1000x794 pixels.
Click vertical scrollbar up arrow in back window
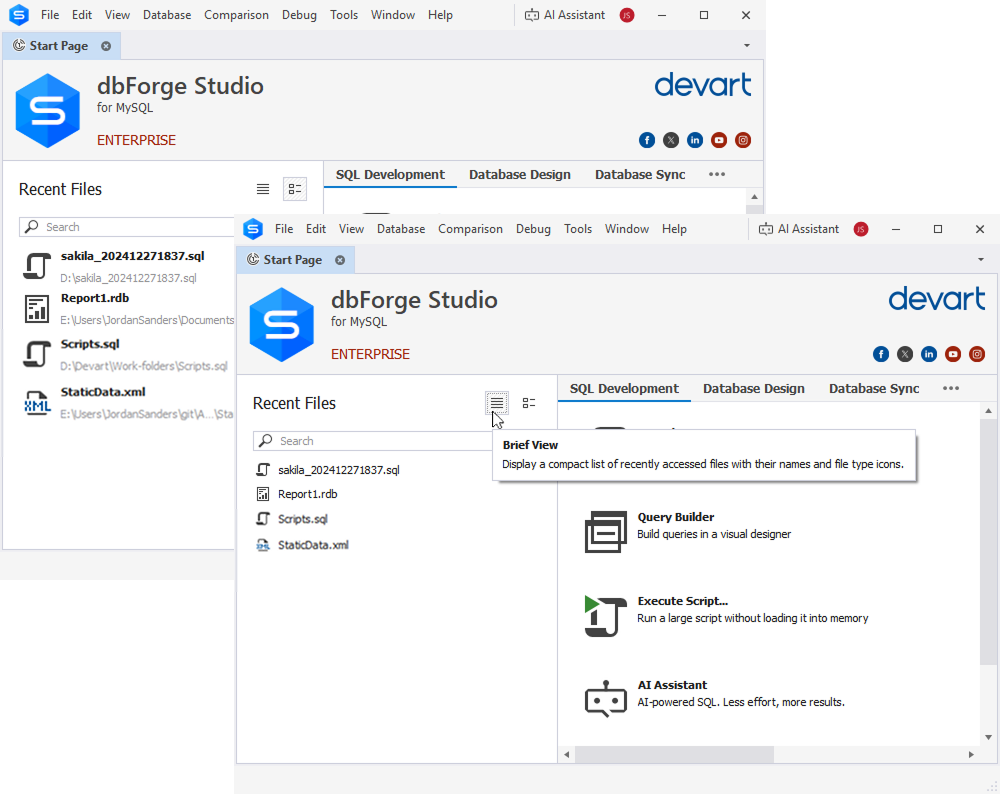point(754,196)
